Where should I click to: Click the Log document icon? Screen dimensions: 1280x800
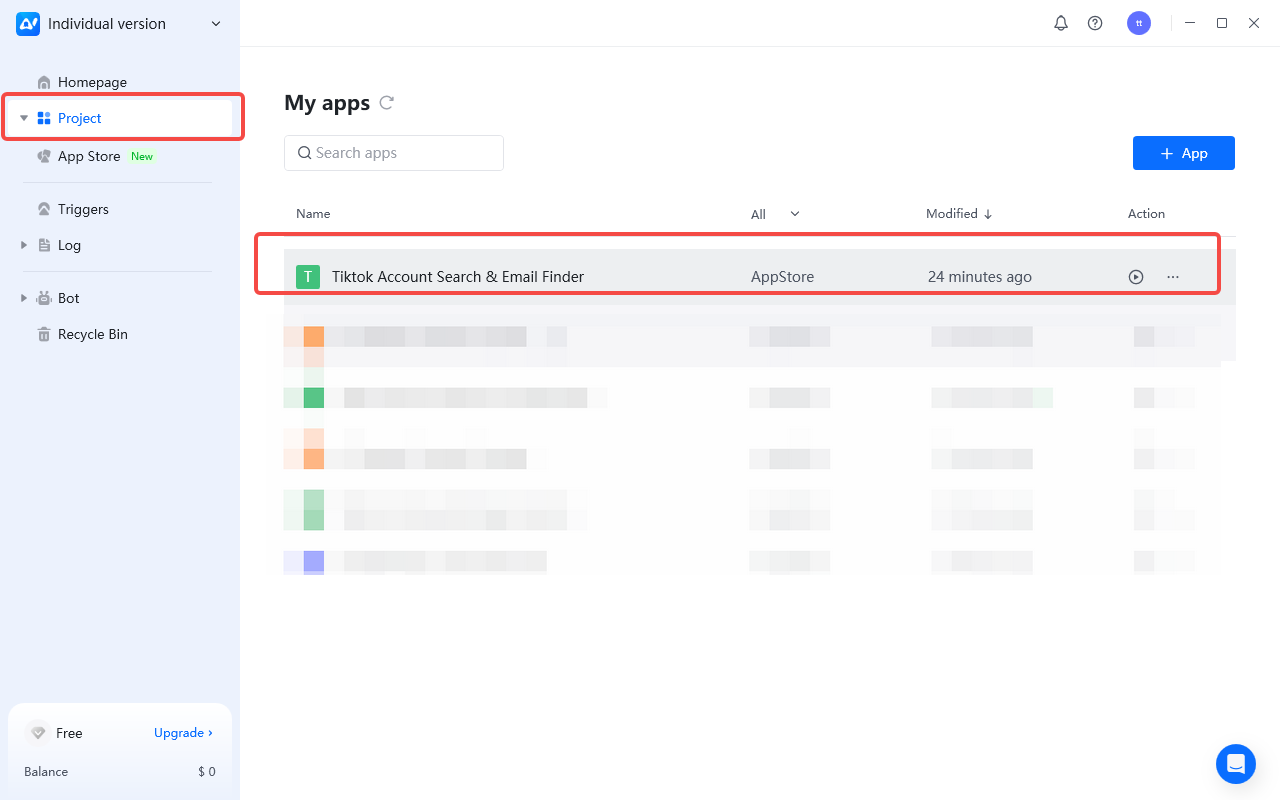click(44, 245)
